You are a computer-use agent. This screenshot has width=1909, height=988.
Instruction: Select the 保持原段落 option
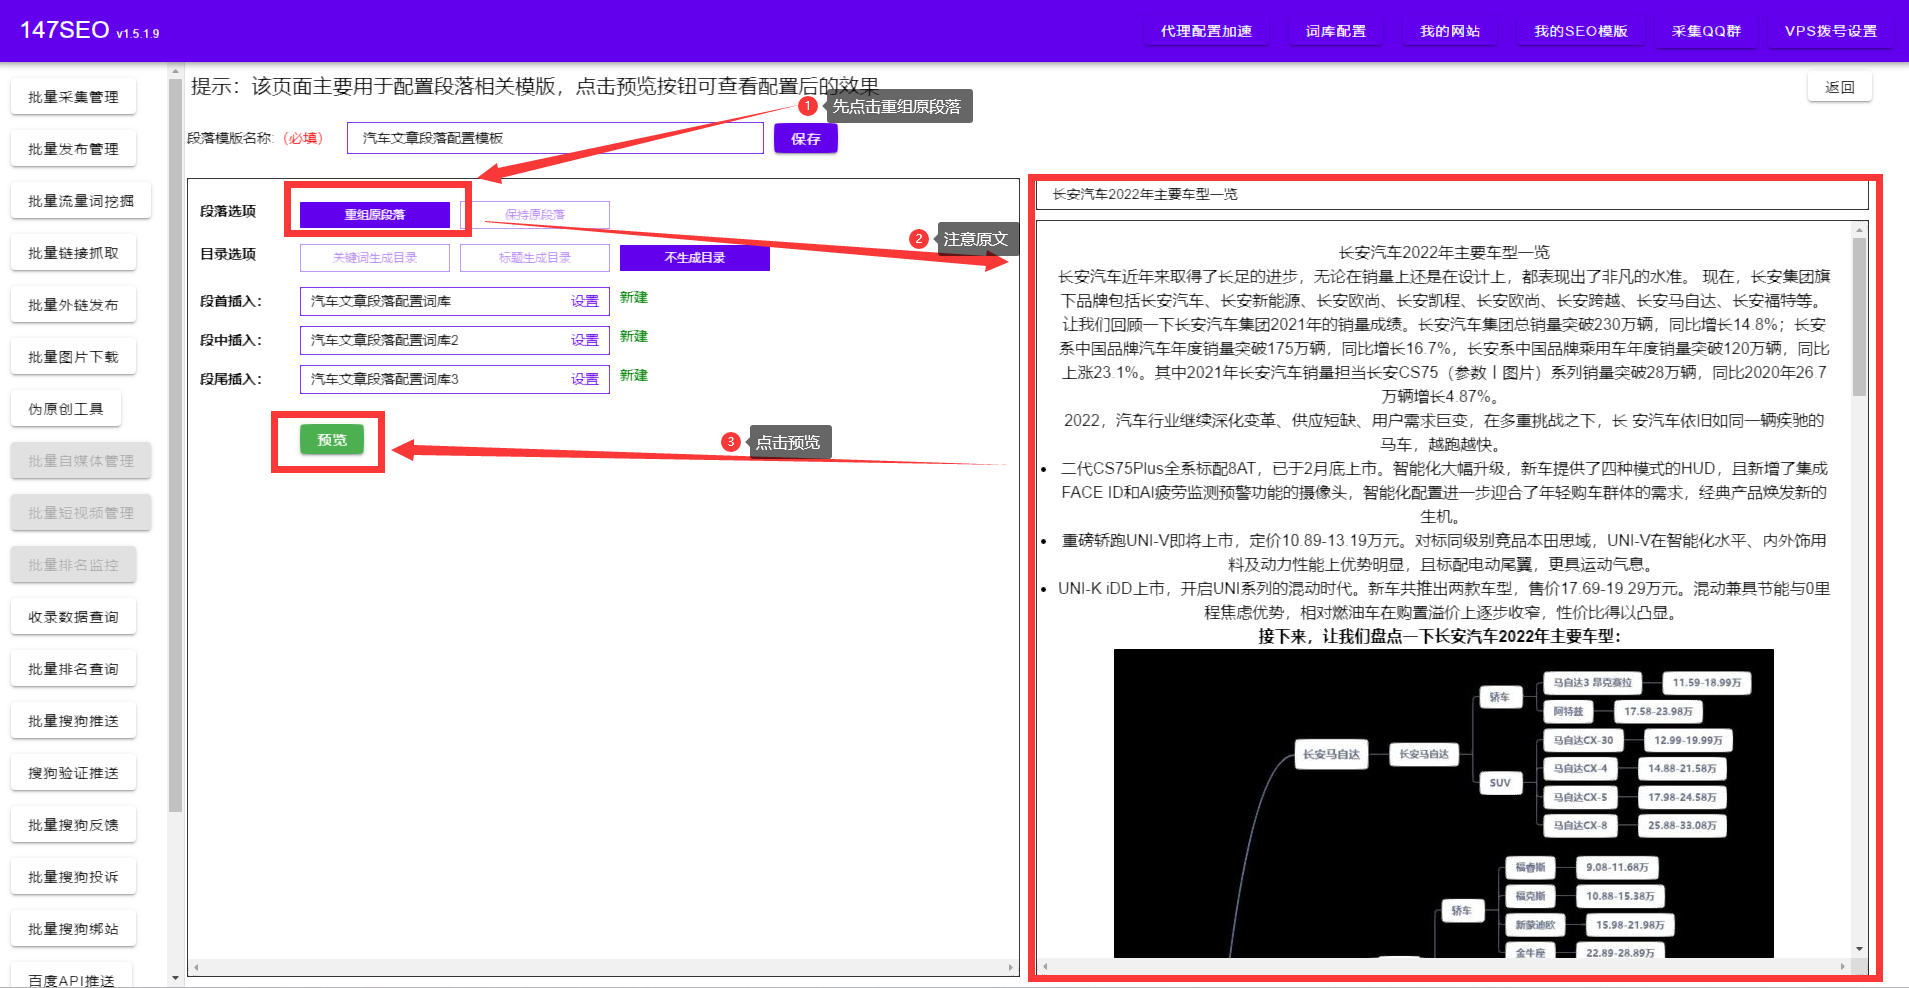coord(535,214)
